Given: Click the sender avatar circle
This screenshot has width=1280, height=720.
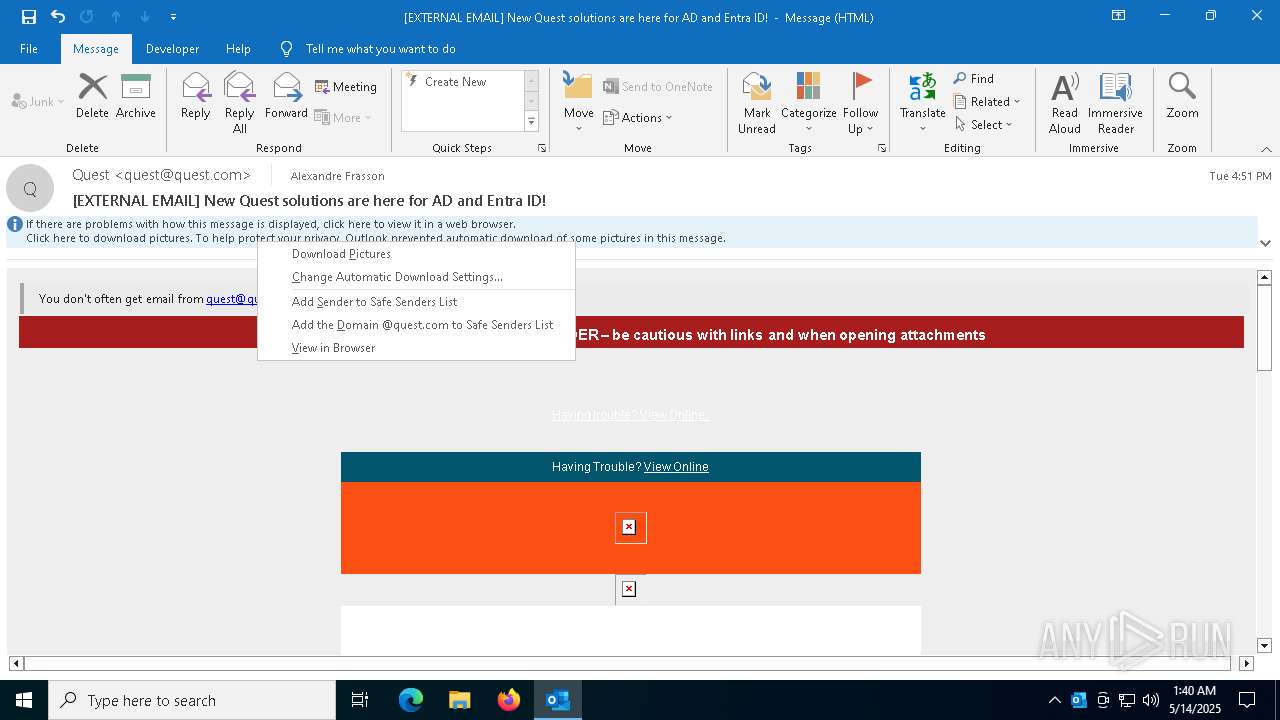Looking at the screenshot, I should pyautogui.click(x=30, y=188).
